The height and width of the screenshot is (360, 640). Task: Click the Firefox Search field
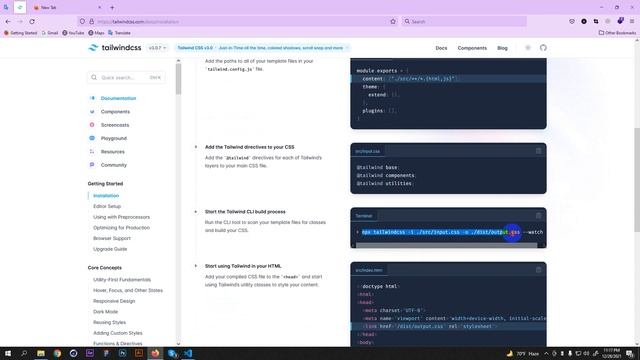pos(464,21)
